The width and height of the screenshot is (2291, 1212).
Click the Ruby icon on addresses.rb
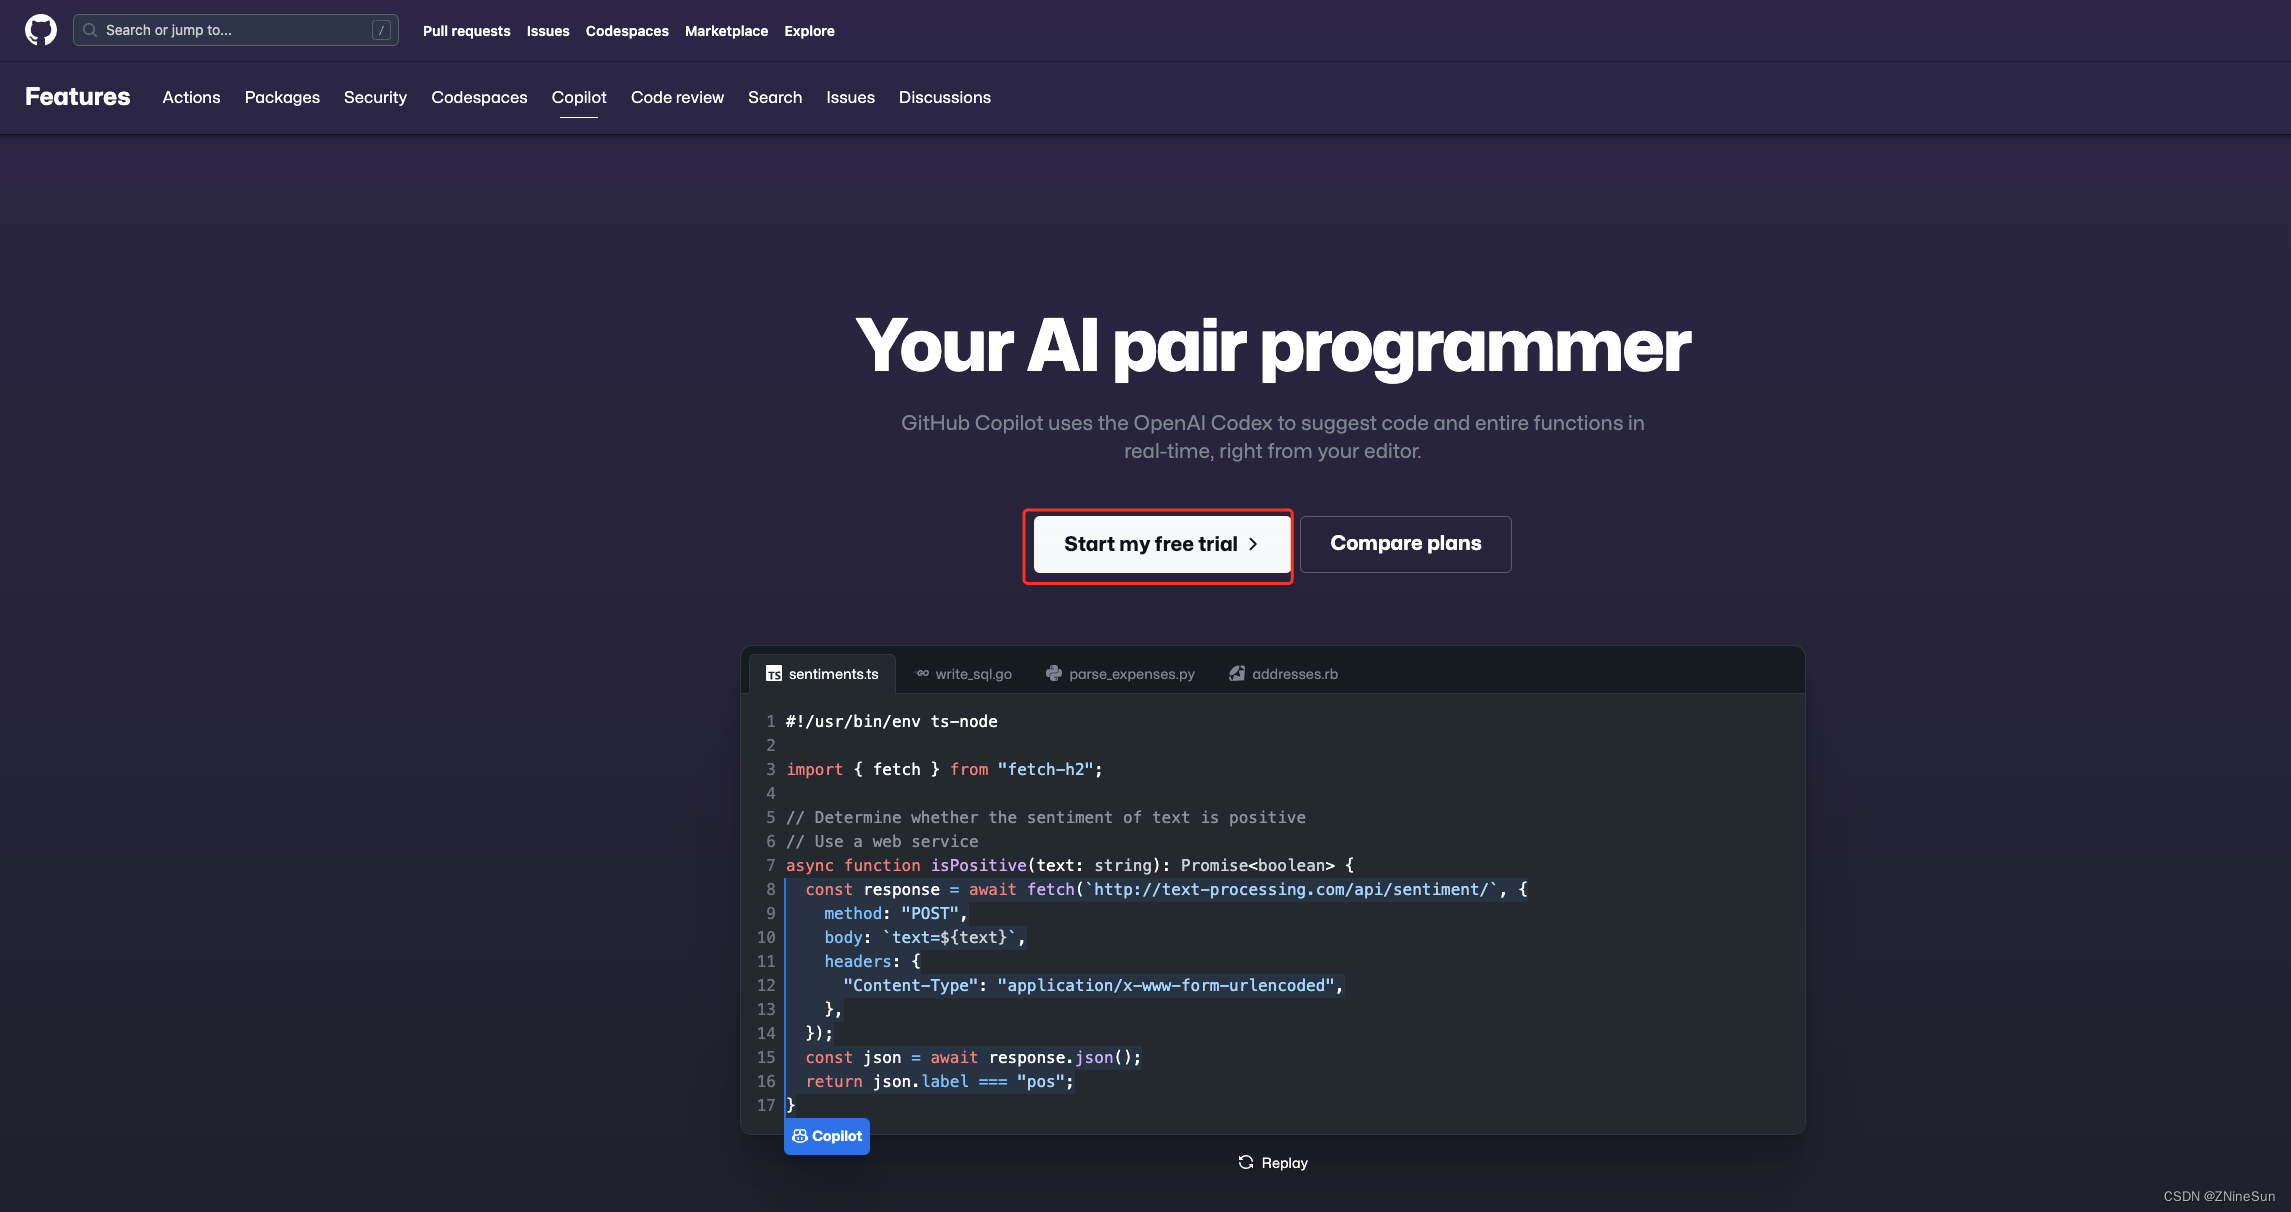(1237, 674)
